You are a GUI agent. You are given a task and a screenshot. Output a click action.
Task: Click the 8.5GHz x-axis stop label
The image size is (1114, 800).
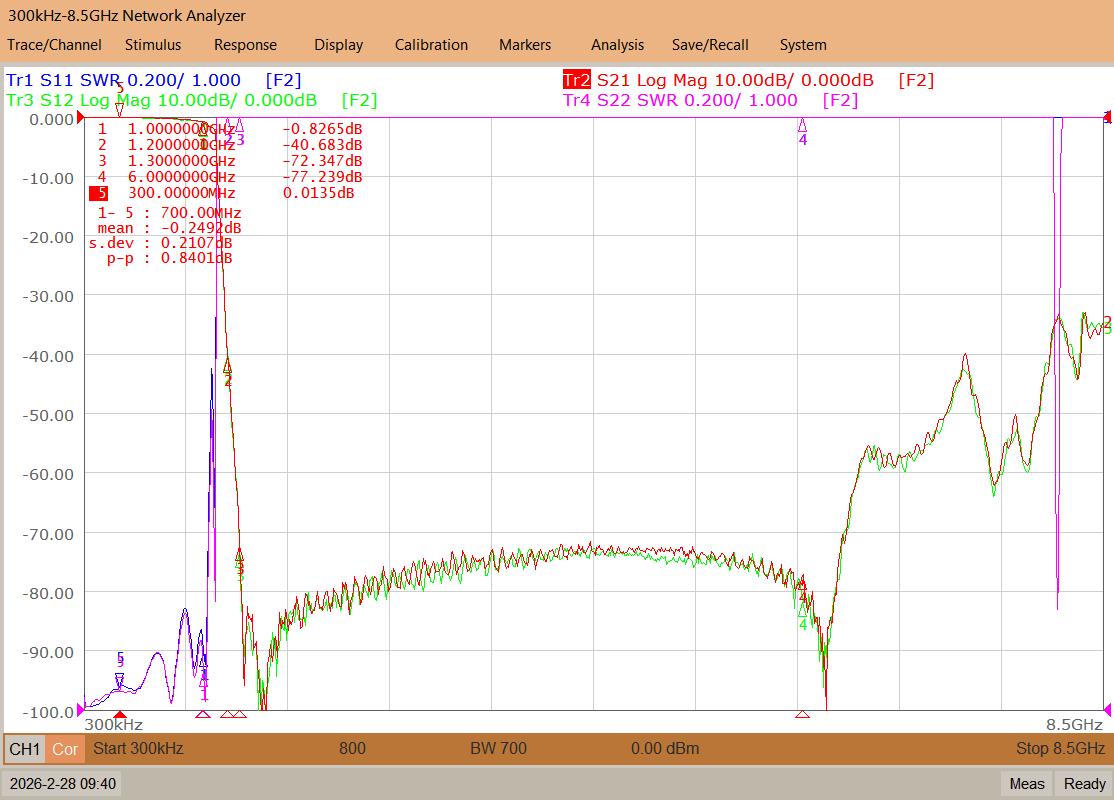pyautogui.click(x=1074, y=725)
